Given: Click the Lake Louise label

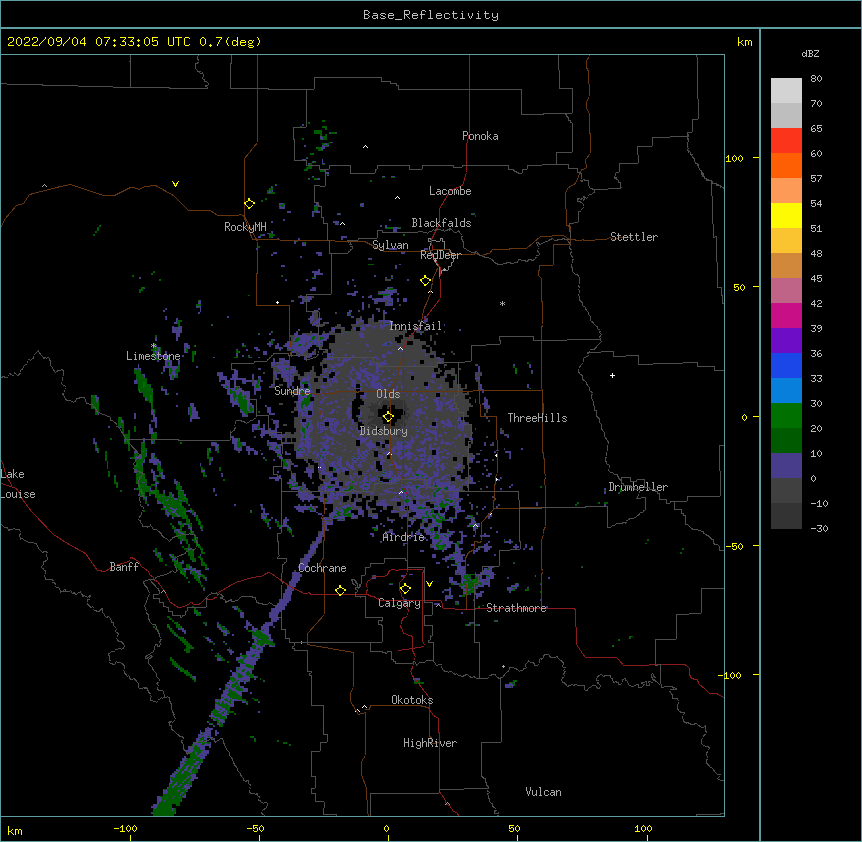Looking at the screenshot, I should coord(18,484).
